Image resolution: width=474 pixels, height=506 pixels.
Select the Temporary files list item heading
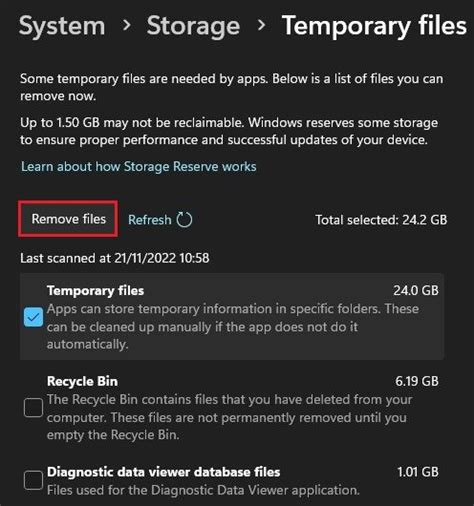pyautogui.click(x=95, y=291)
